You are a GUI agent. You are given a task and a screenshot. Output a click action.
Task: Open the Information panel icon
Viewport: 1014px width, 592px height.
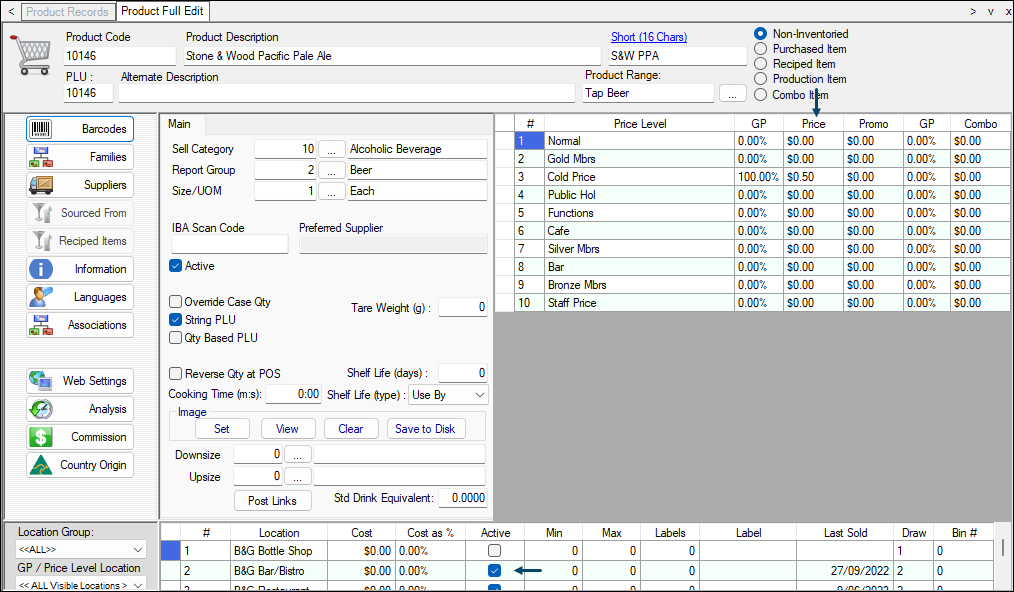[x=41, y=269]
